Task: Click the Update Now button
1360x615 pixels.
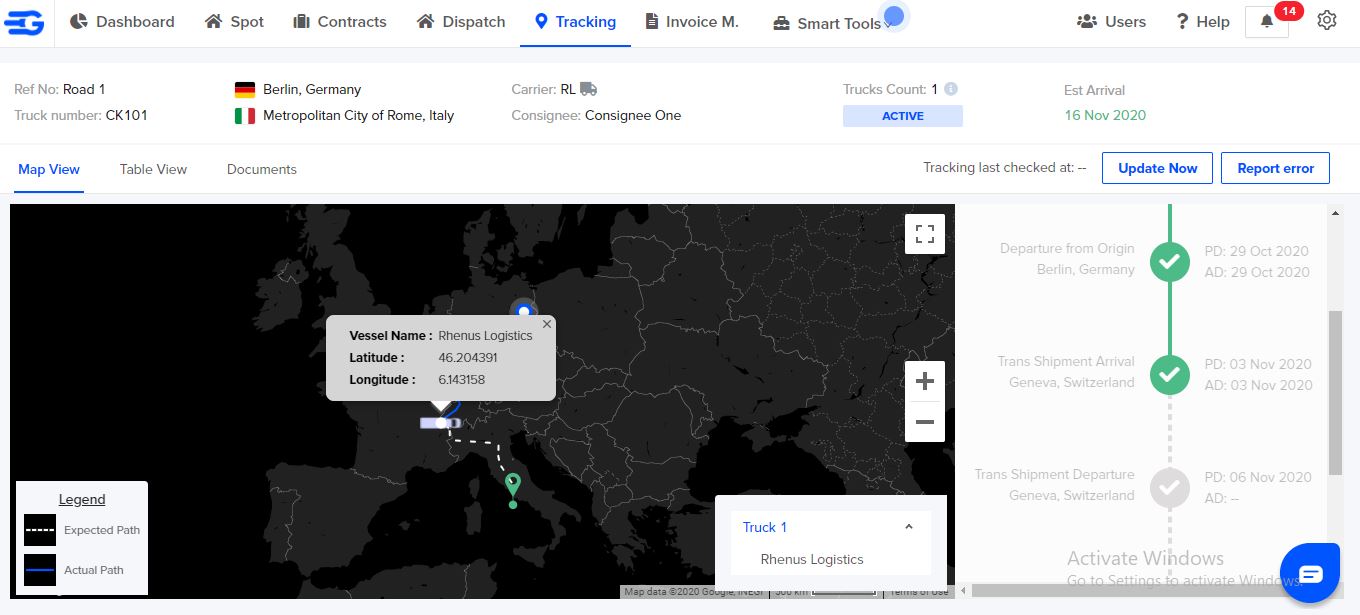Action: (1157, 168)
